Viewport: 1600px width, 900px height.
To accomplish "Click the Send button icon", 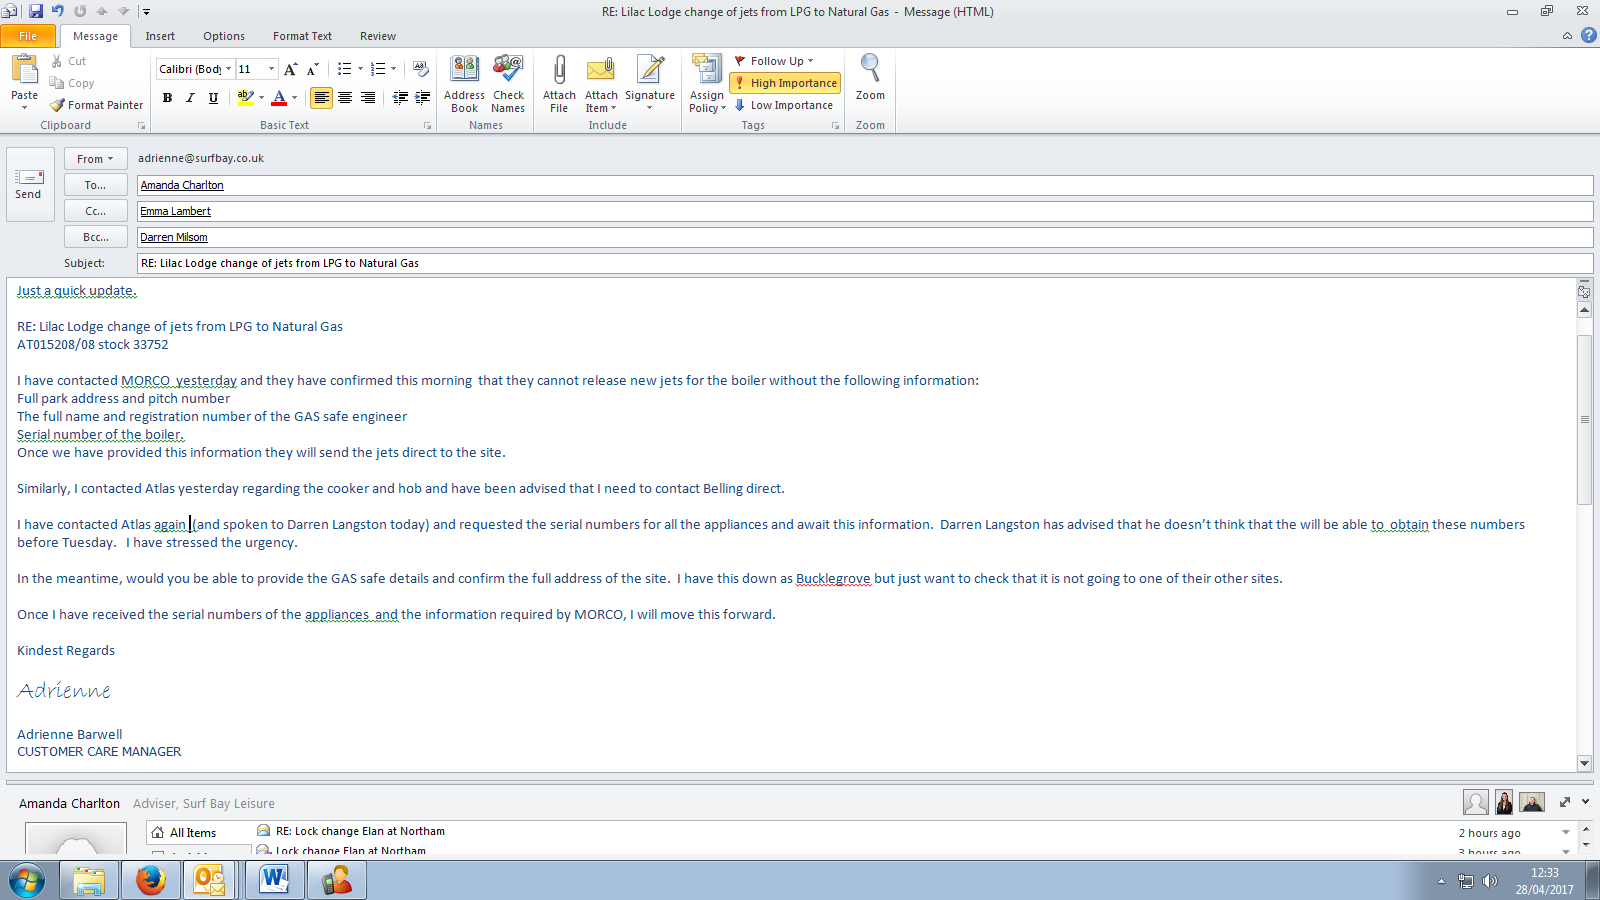I will 28,177.
